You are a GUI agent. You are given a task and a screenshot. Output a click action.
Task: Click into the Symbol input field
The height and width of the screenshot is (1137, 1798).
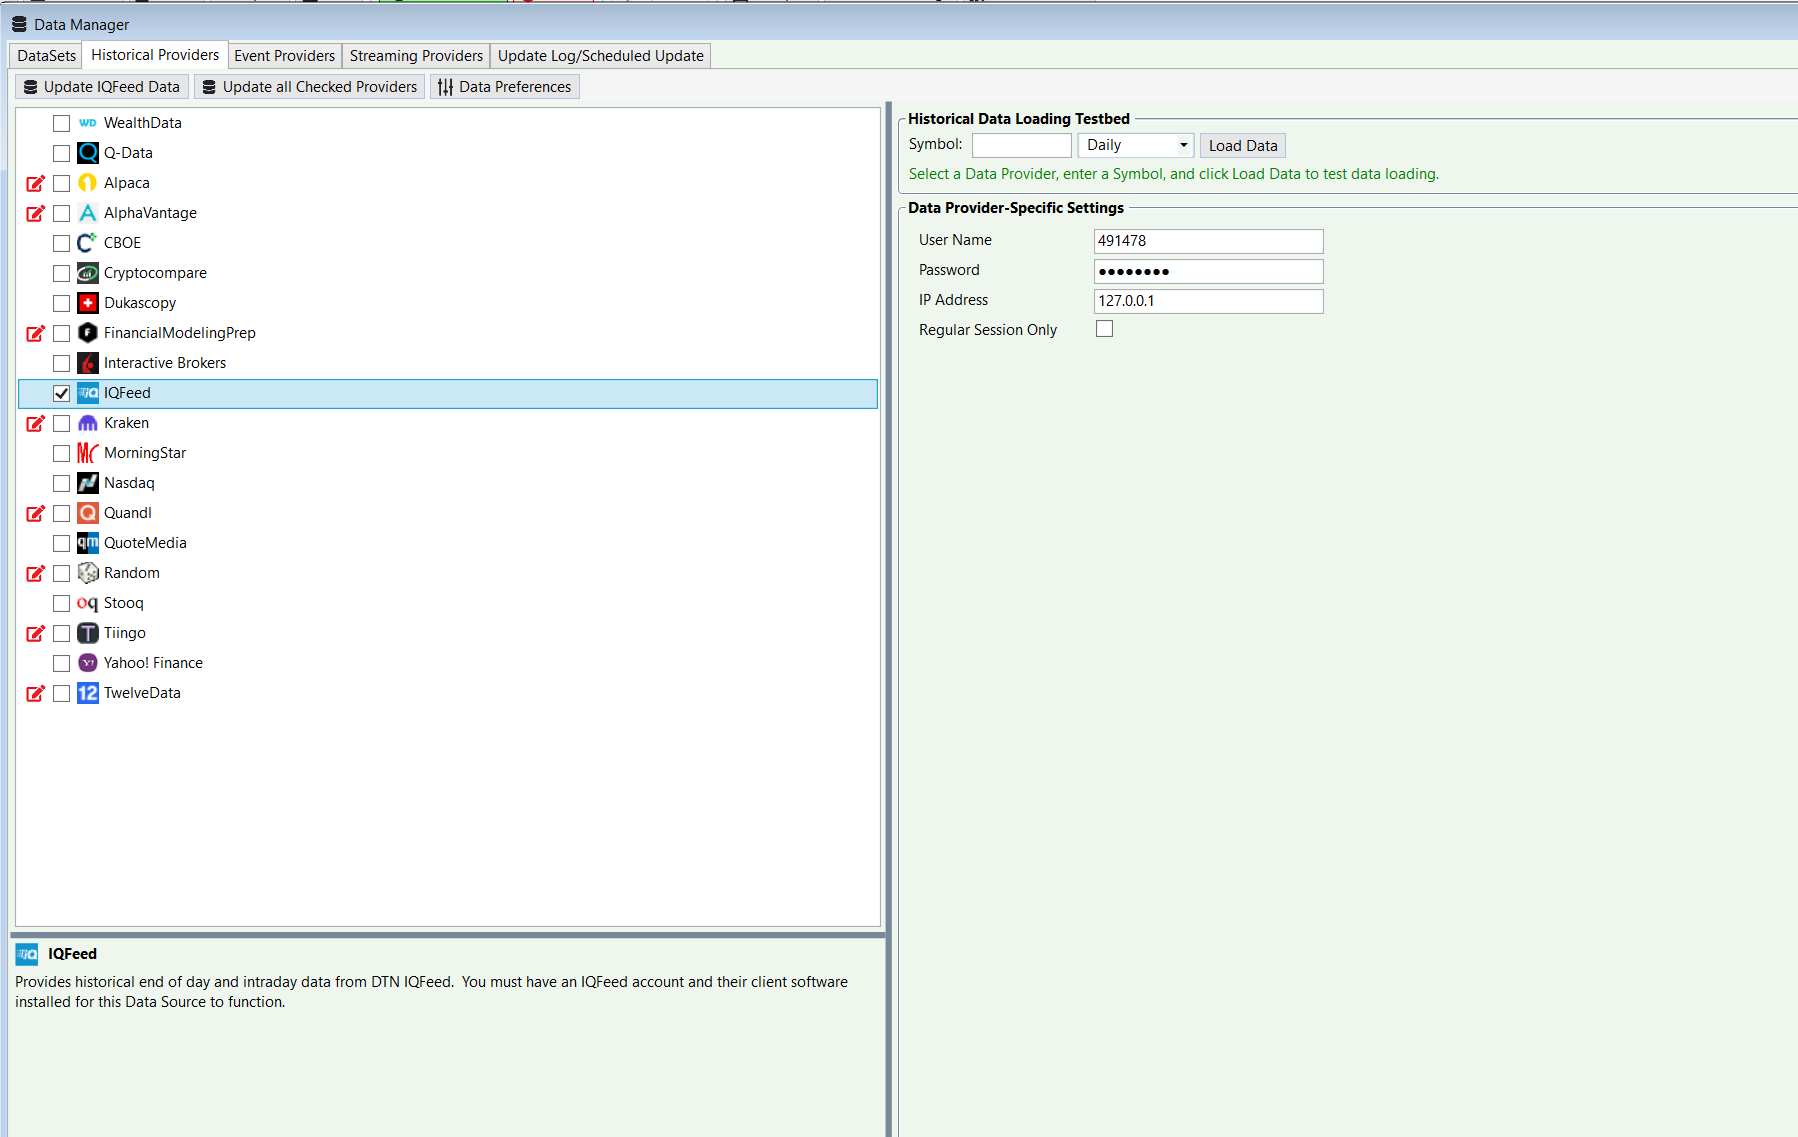pyautogui.click(x=1021, y=145)
